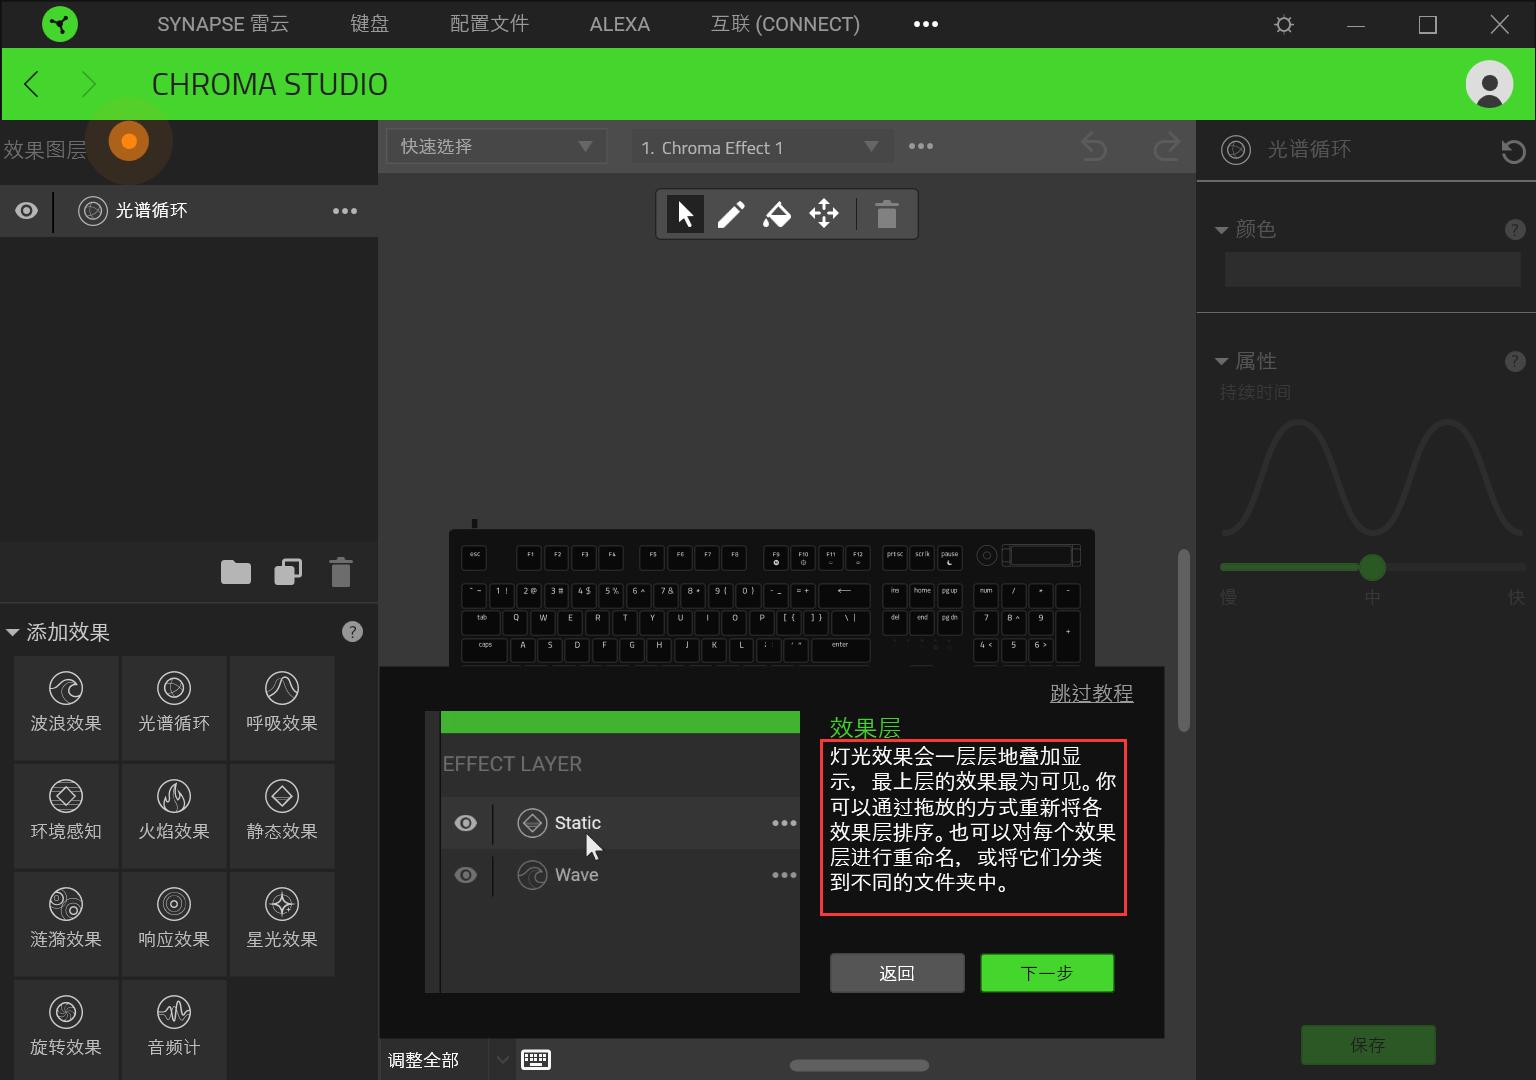The height and width of the screenshot is (1080, 1536).
Task: Open help for the 颜色 section
Action: [x=1515, y=230]
